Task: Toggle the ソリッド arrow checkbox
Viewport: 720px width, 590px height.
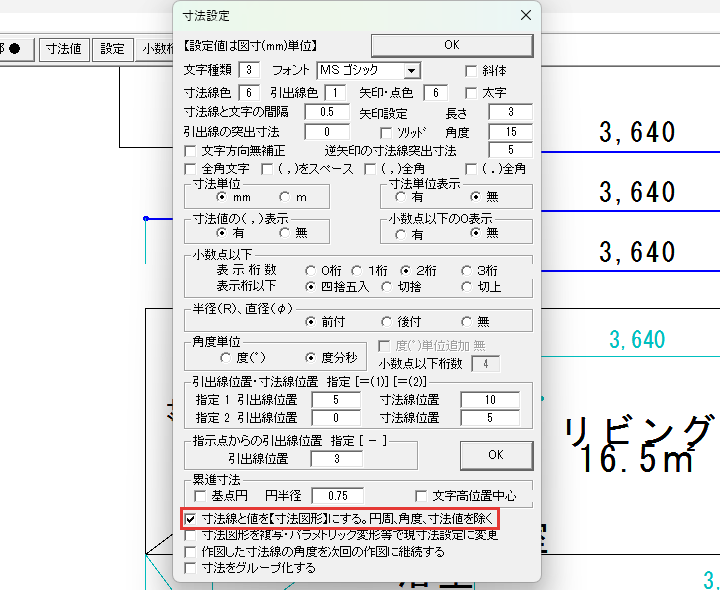Action: 386,133
